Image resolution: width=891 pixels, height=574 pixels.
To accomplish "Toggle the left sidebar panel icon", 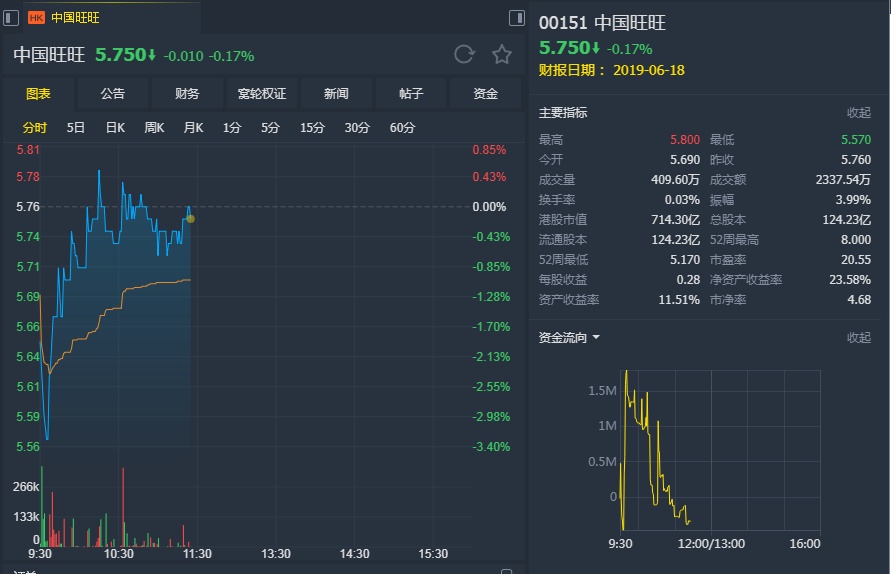I will click(11, 17).
